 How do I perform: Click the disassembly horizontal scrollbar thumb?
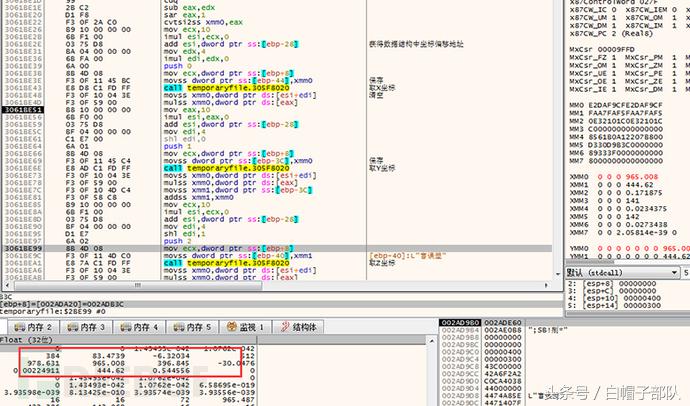(x=138, y=285)
